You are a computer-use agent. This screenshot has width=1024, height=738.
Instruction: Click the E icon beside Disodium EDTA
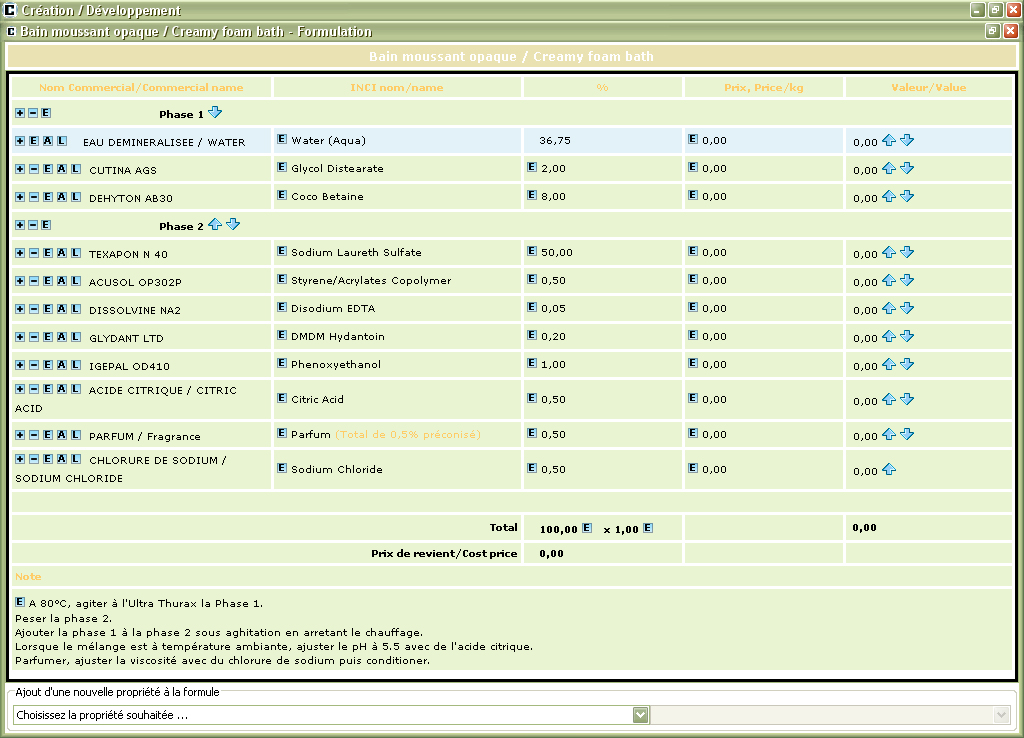282,307
